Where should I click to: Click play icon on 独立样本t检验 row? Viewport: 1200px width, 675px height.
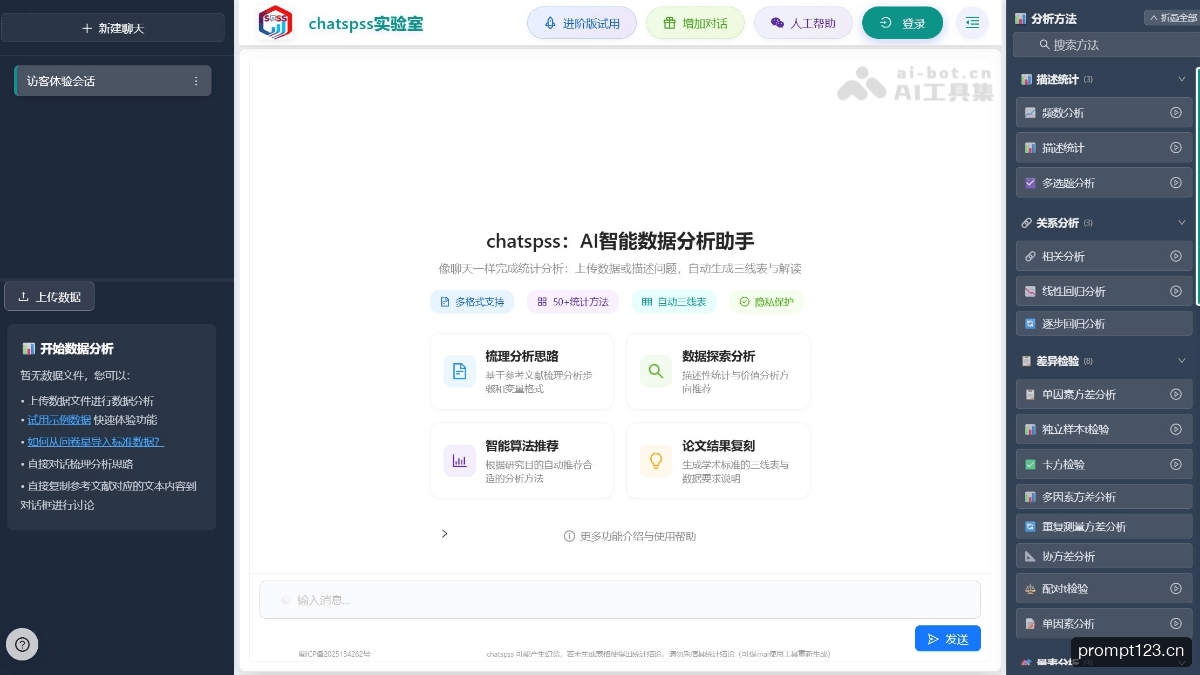pyautogui.click(x=1176, y=429)
